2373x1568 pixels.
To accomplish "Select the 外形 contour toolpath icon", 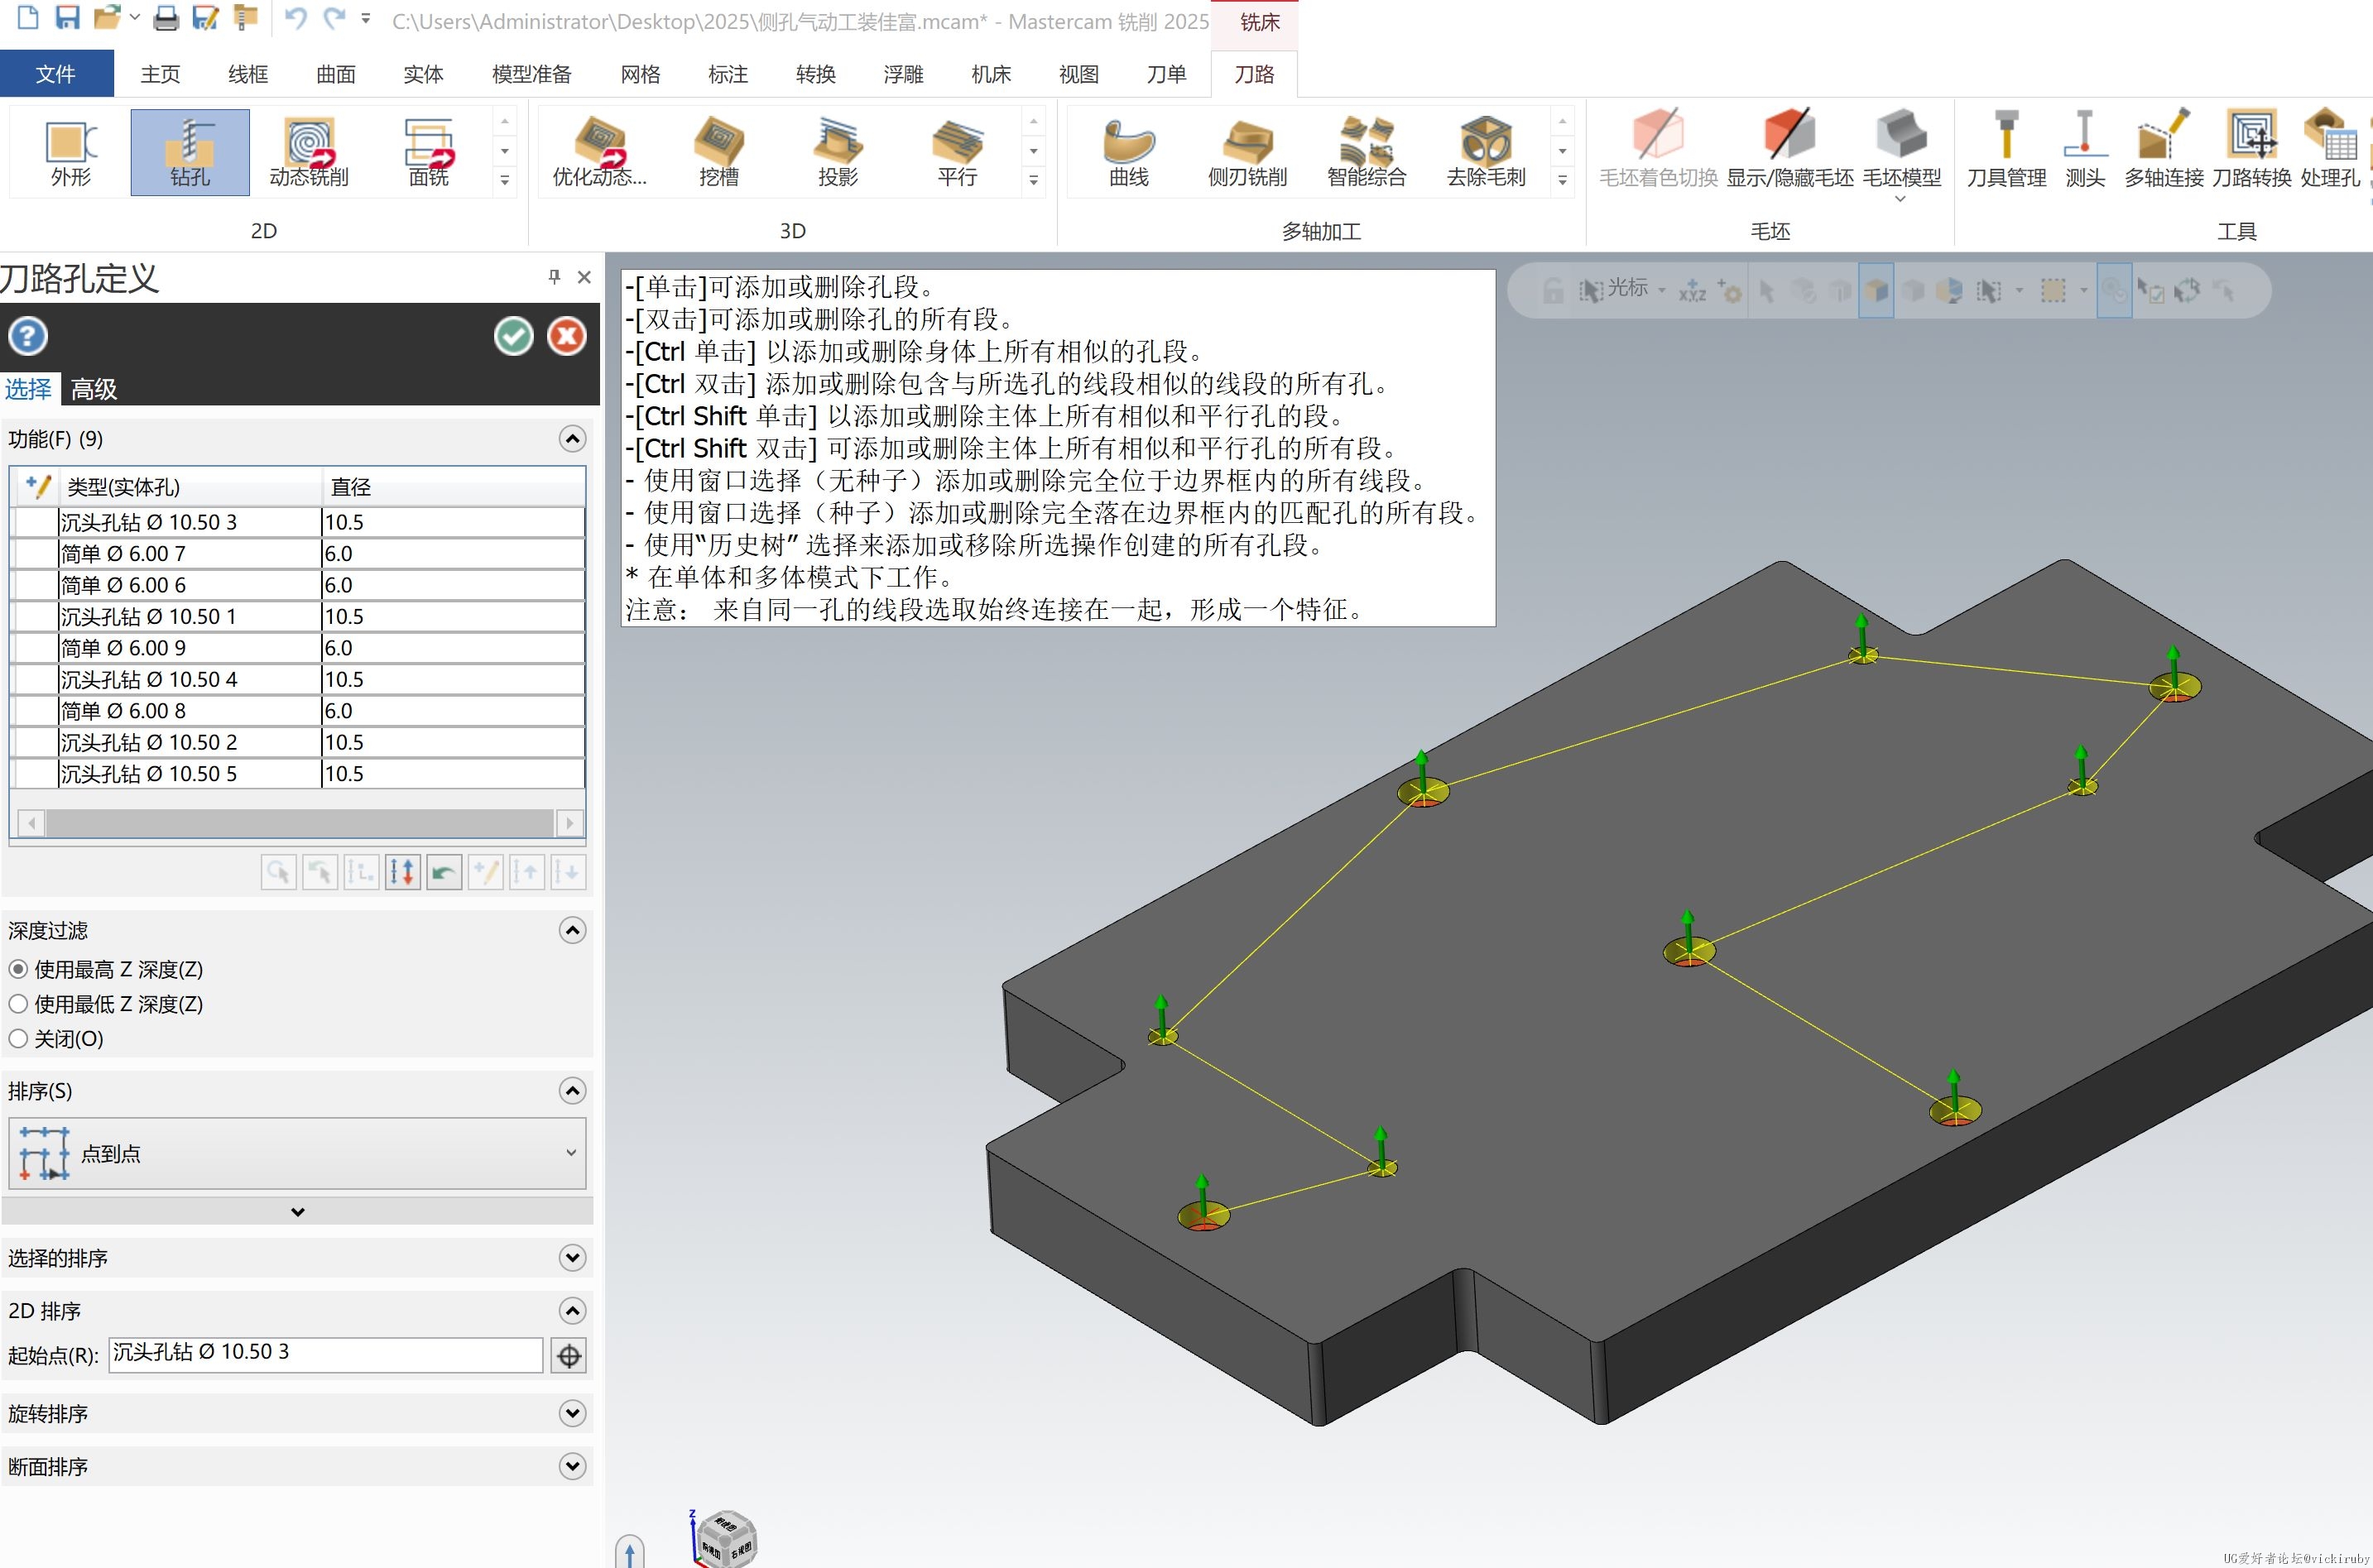I will 70,152.
